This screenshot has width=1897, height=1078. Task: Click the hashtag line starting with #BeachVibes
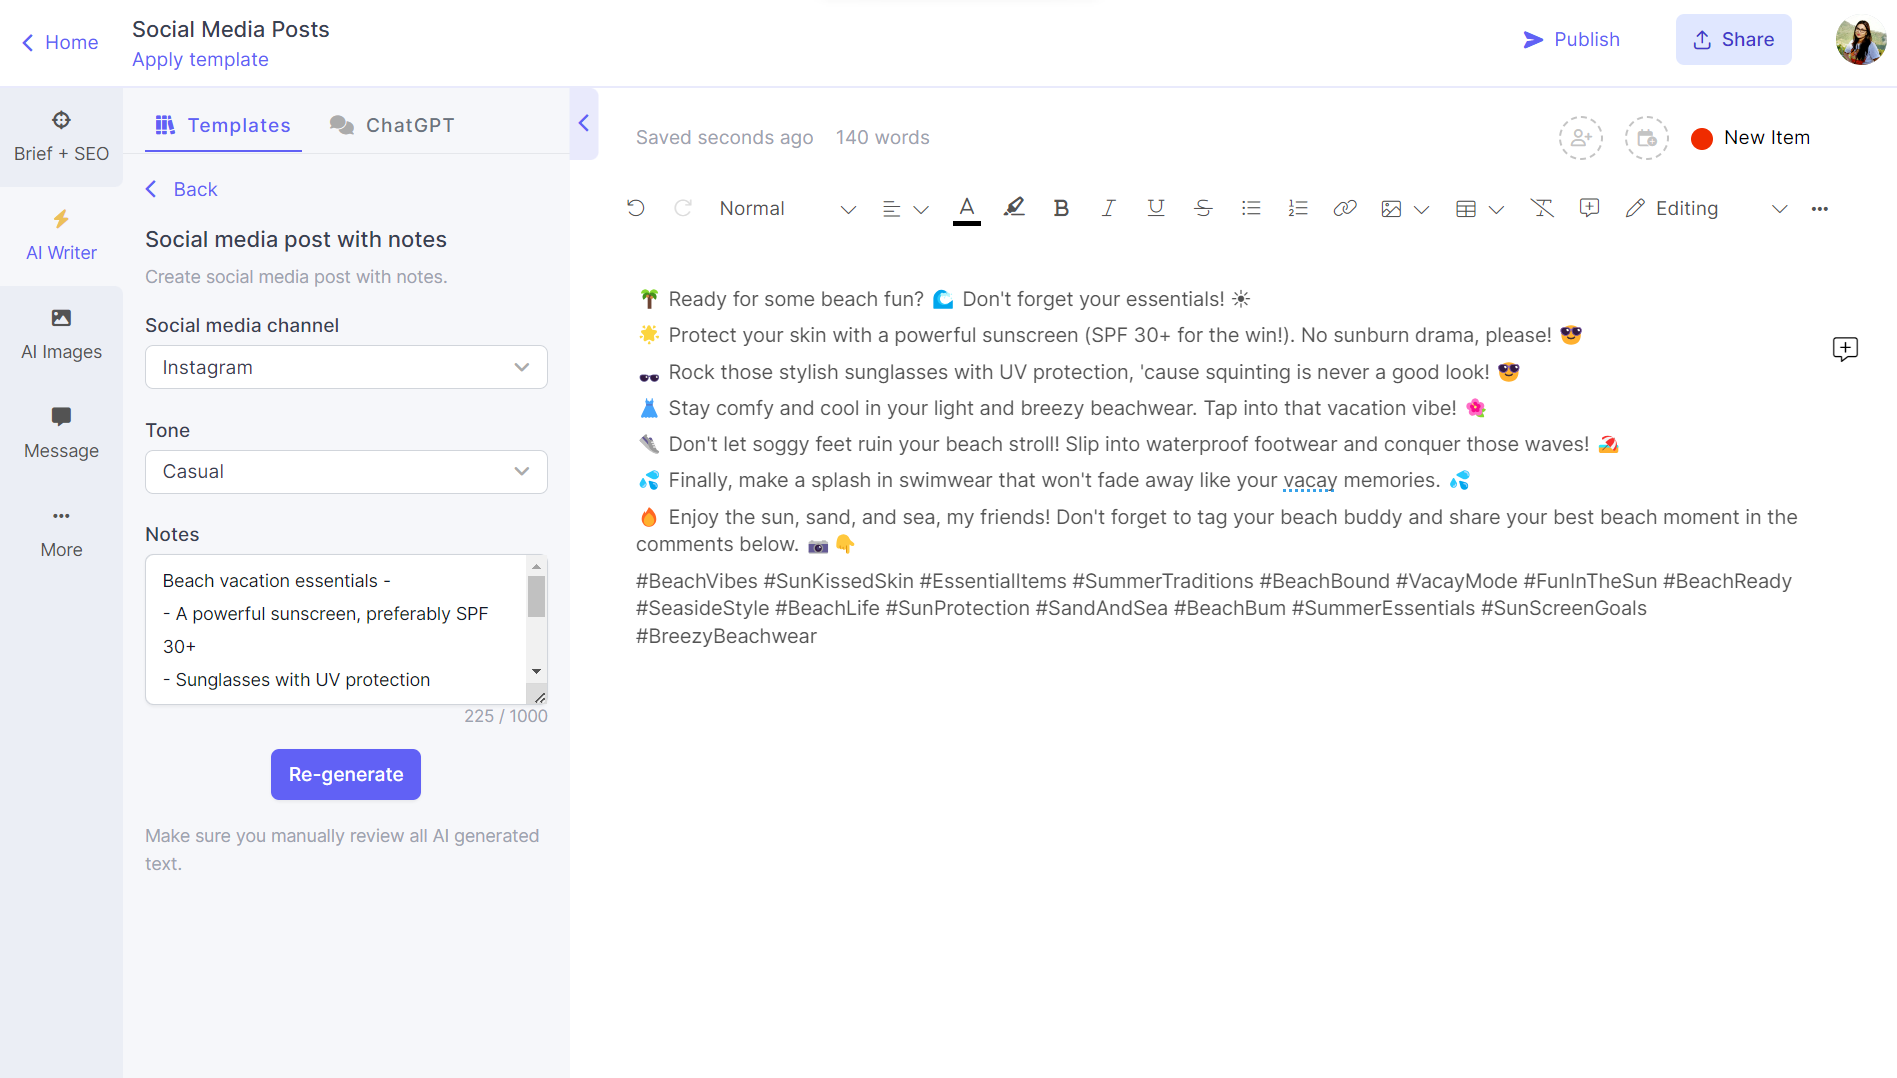pyautogui.click(x=1214, y=608)
